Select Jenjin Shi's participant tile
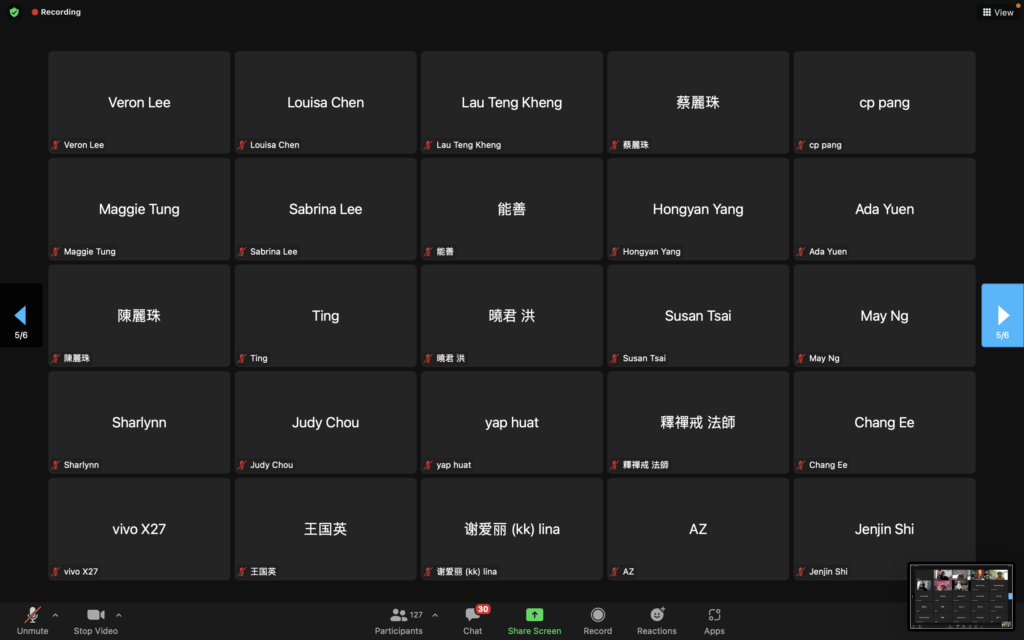The height and width of the screenshot is (640, 1024). click(884, 529)
